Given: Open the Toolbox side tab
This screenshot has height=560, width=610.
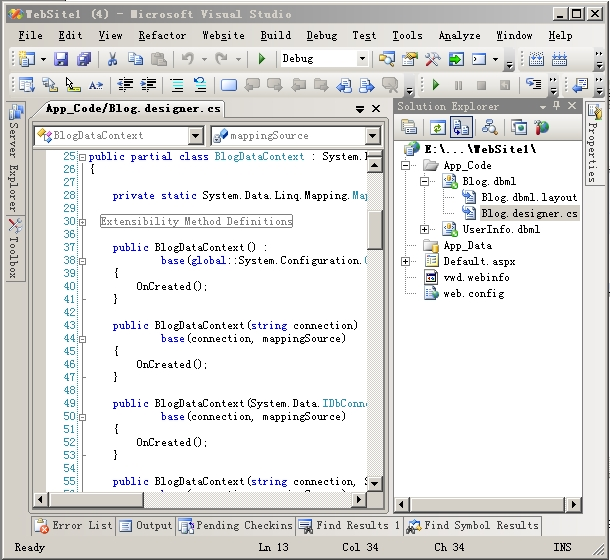Looking at the screenshot, I should coord(16,248).
